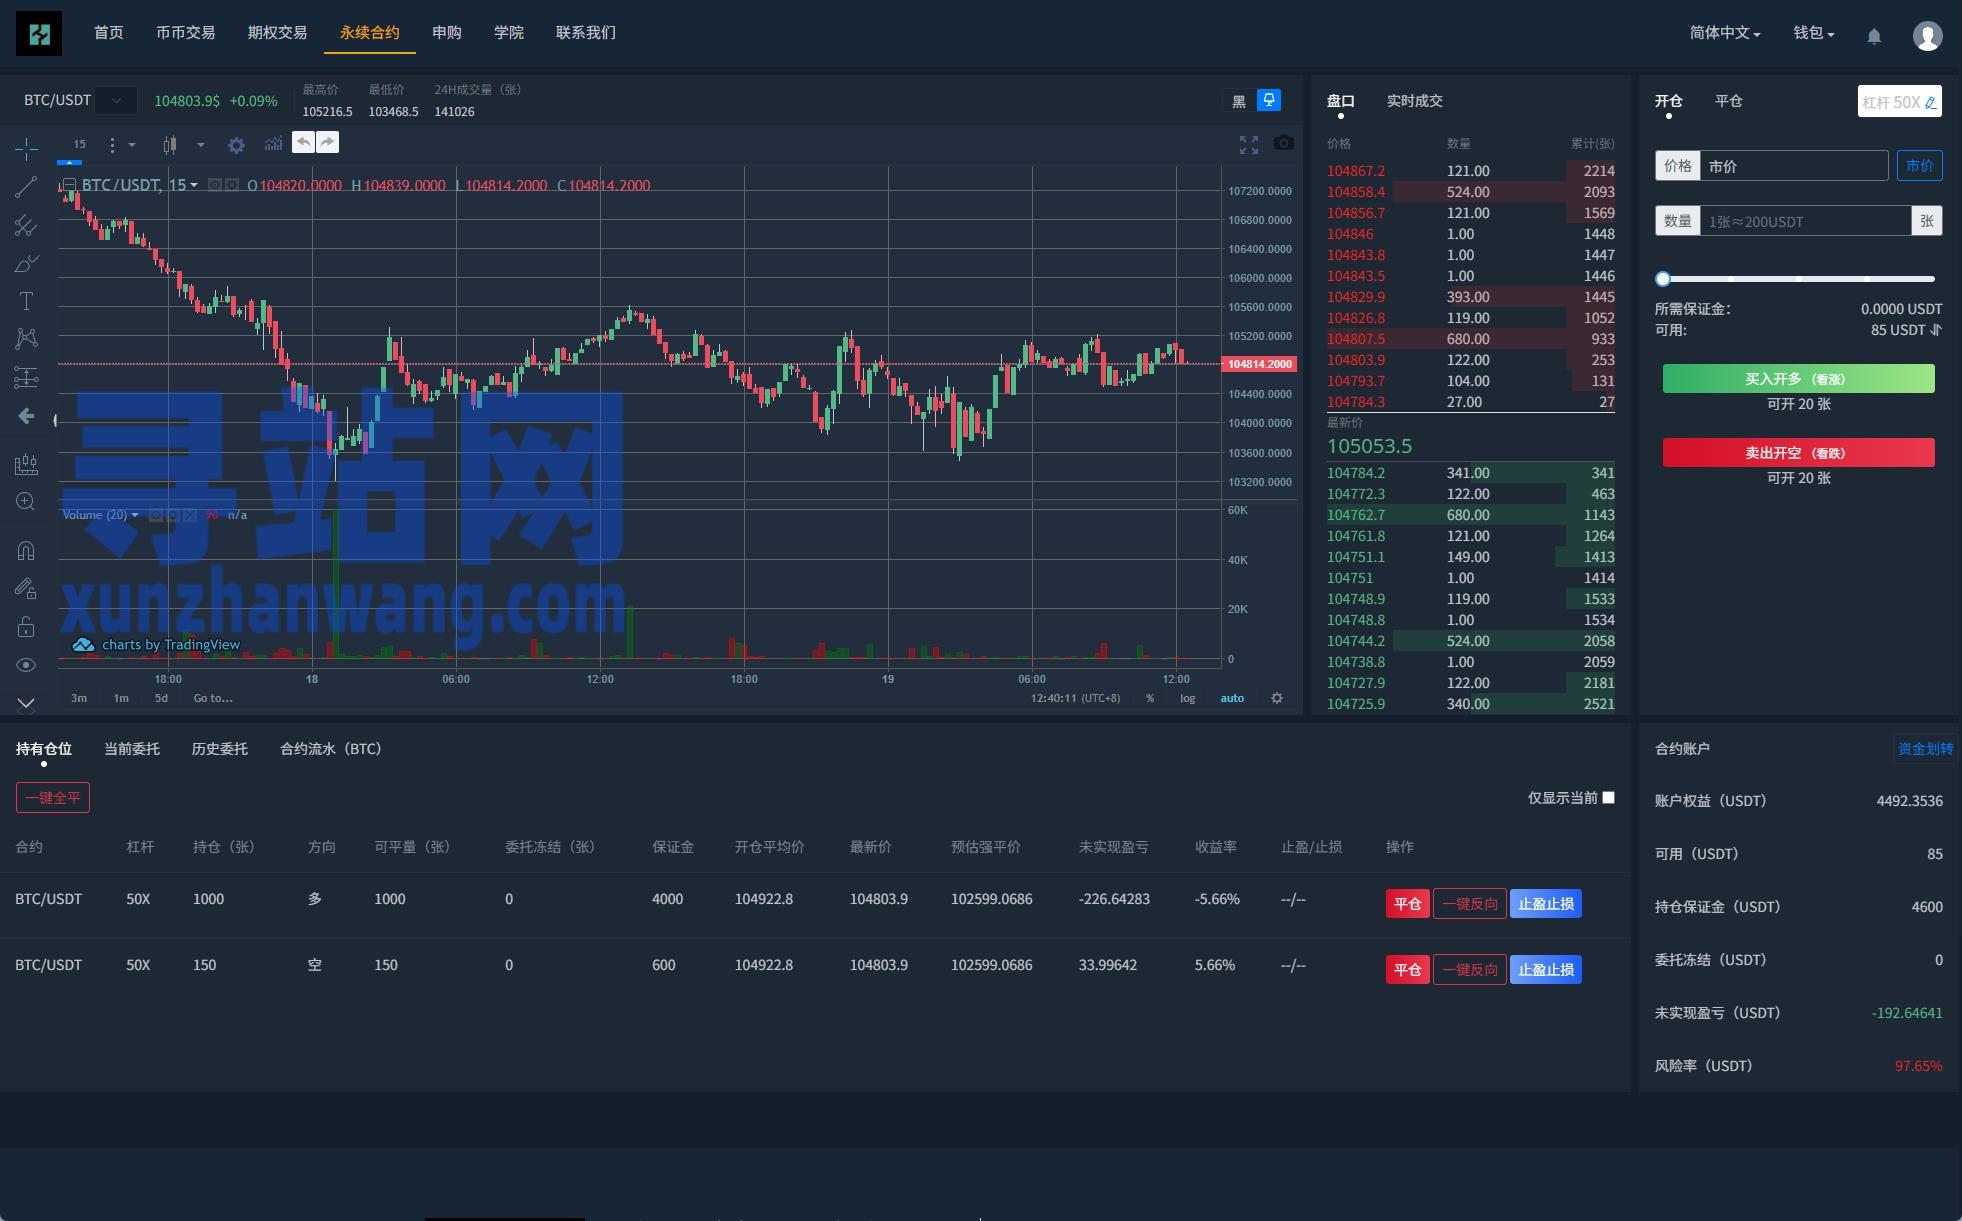
Task: Click transfer arrows icon beside 85 USDT
Action: pyautogui.click(x=1936, y=330)
